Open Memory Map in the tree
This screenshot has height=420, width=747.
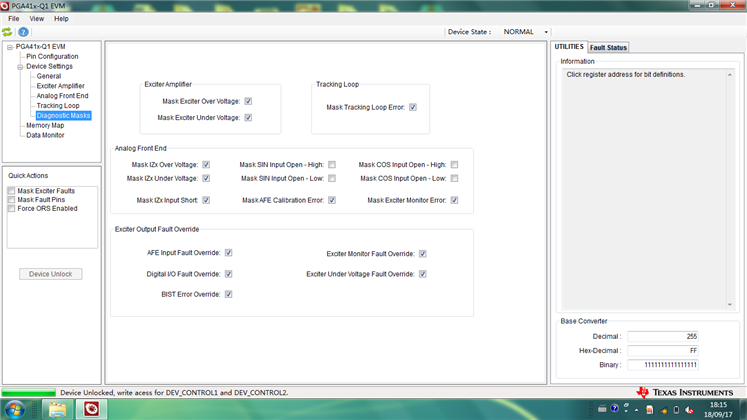pyautogui.click(x=45, y=125)
